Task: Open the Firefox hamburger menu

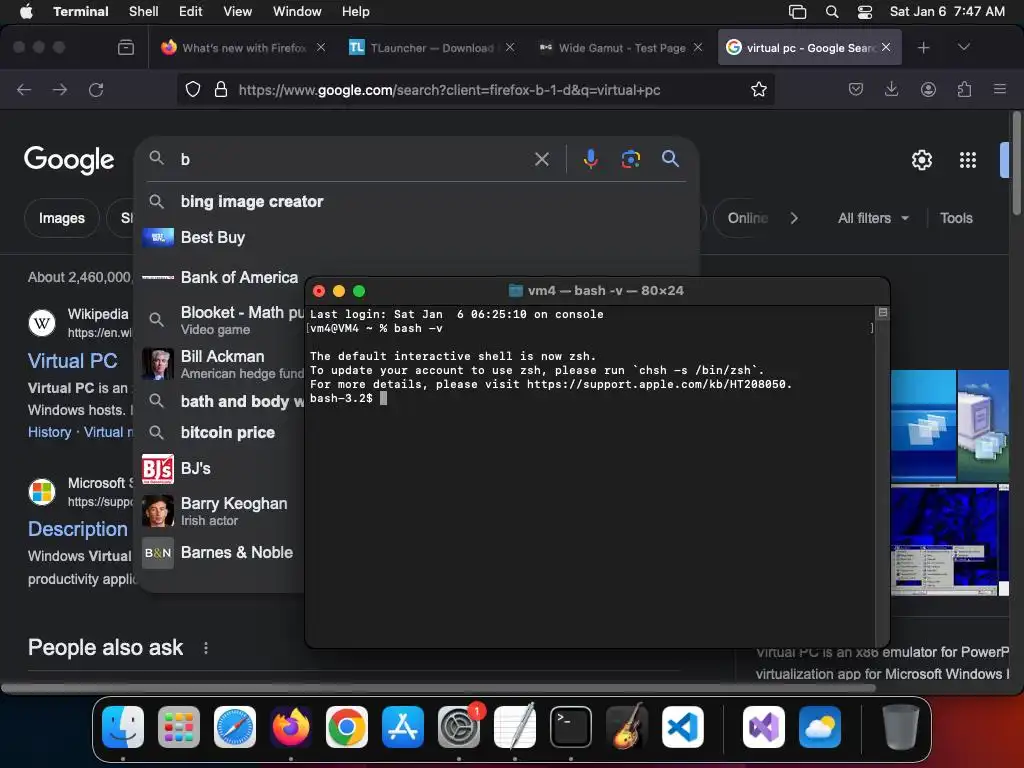Action: (x=1000, y=89)
